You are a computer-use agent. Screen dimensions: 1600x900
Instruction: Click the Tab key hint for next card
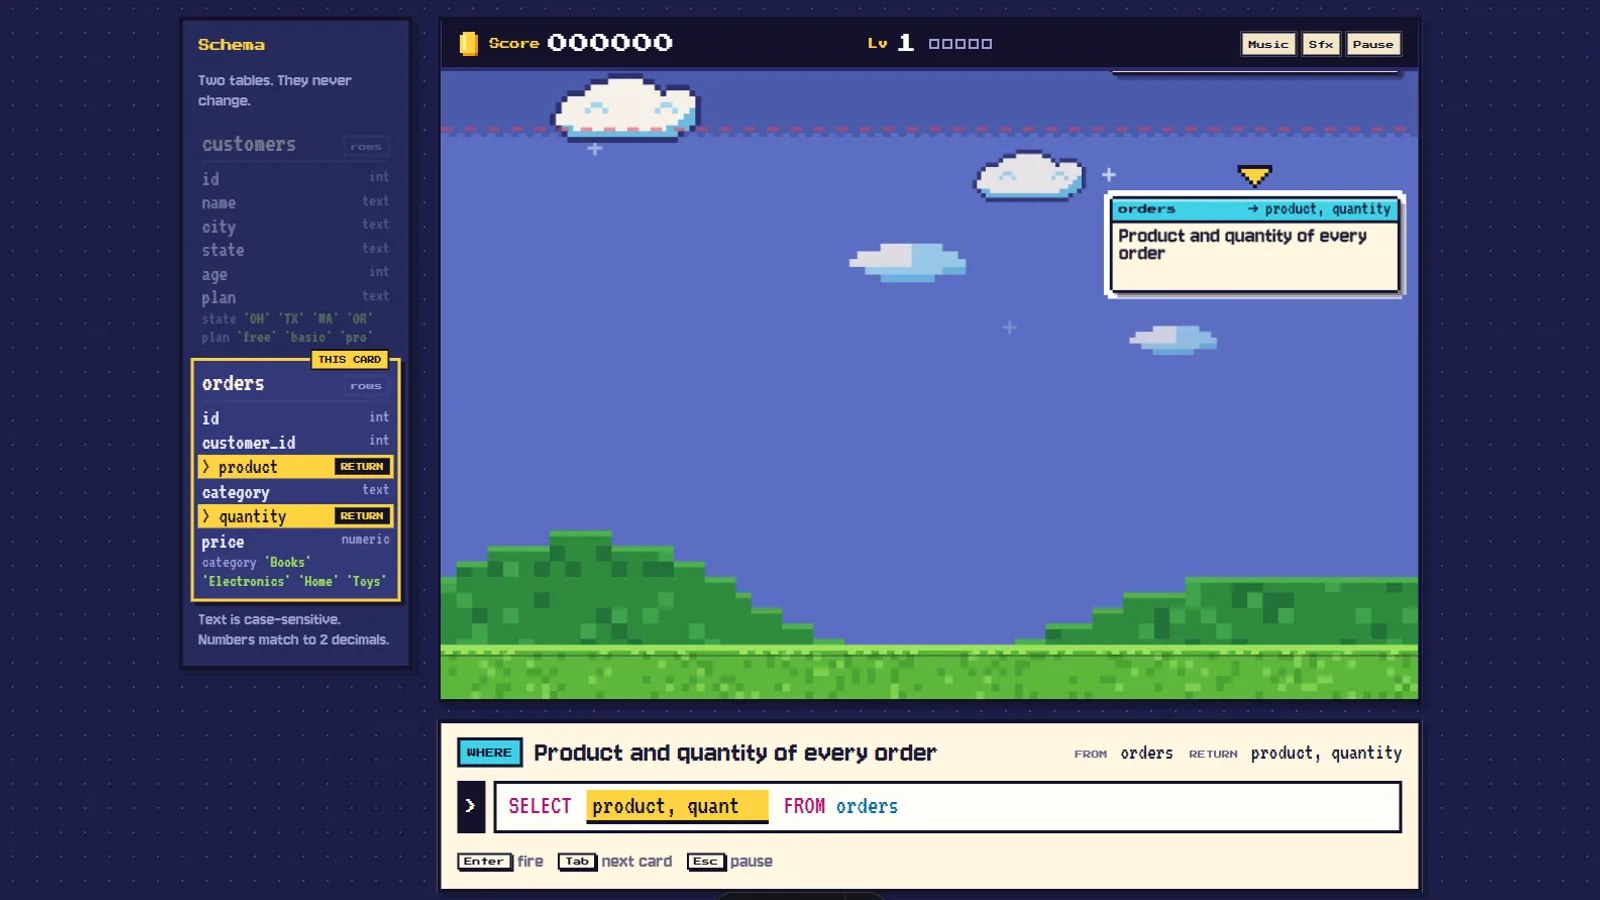(577, 861)
